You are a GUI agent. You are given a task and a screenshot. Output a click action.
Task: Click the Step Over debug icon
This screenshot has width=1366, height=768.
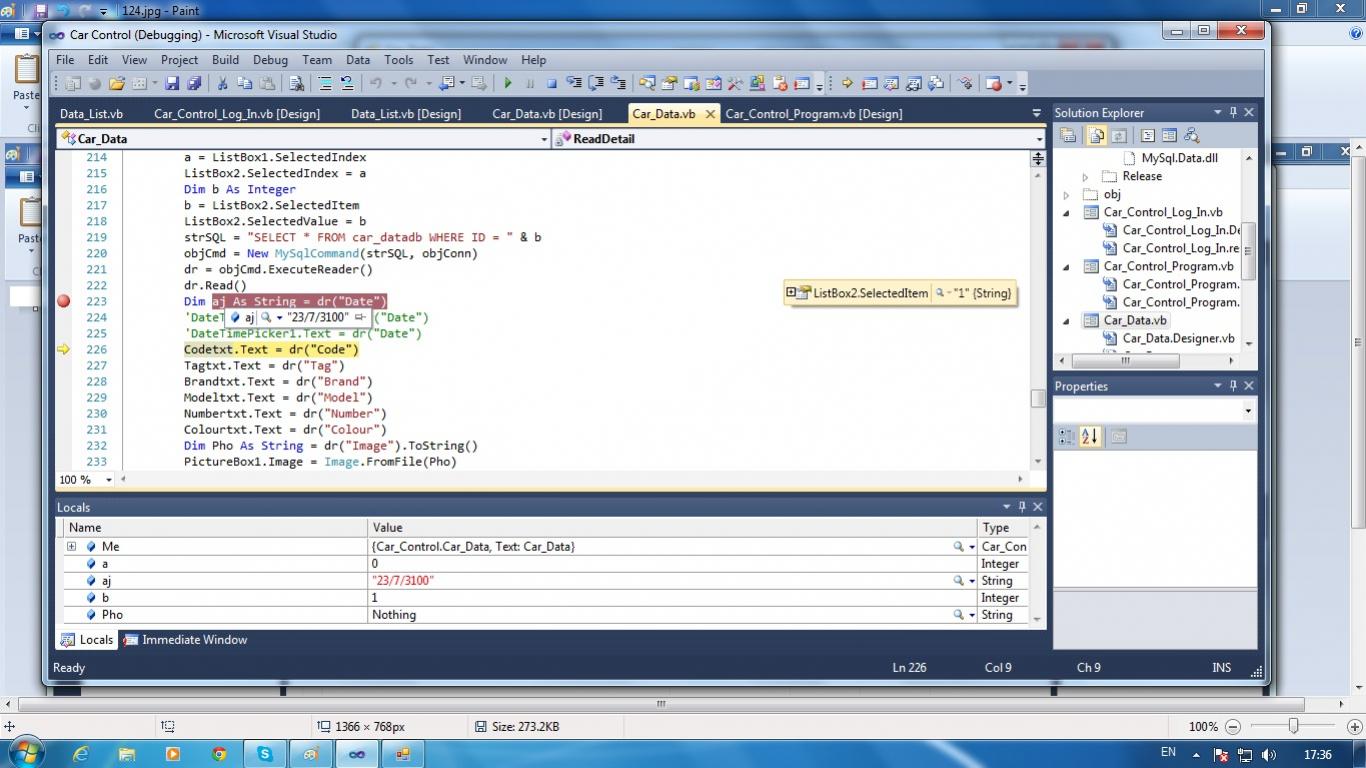click(x=596, y=84)
